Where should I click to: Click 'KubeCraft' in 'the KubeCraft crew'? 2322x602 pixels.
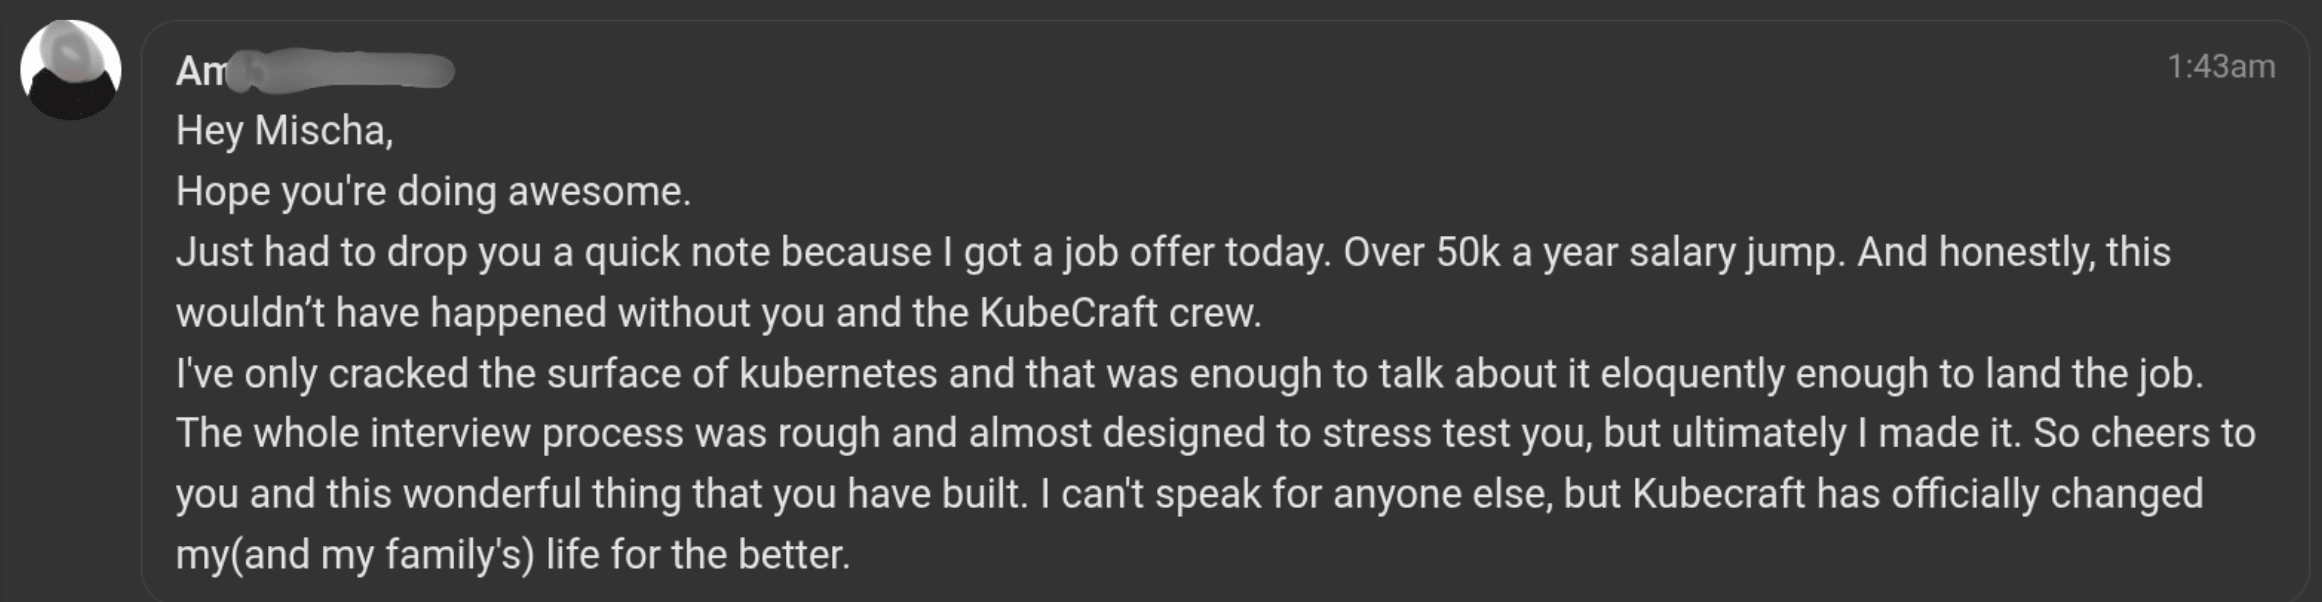(x=1068, y=313)
